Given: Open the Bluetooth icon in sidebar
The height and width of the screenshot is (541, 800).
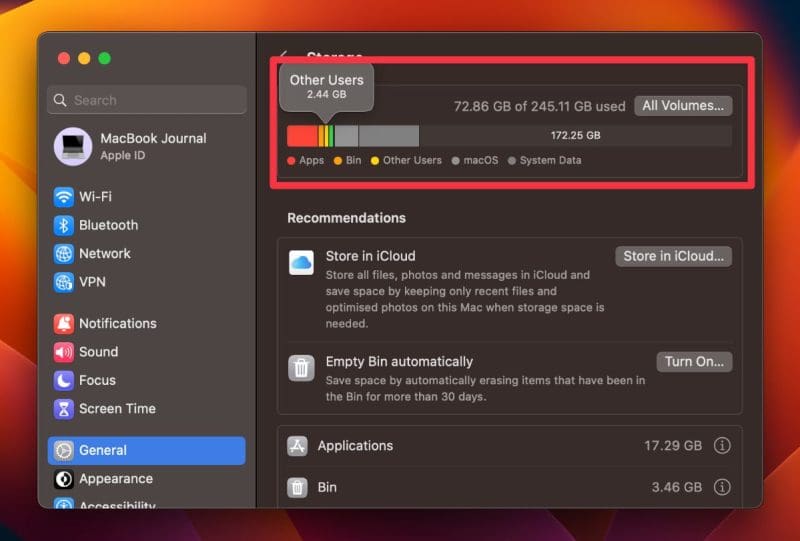Looking at the screenshot, I should coord(64,225).
